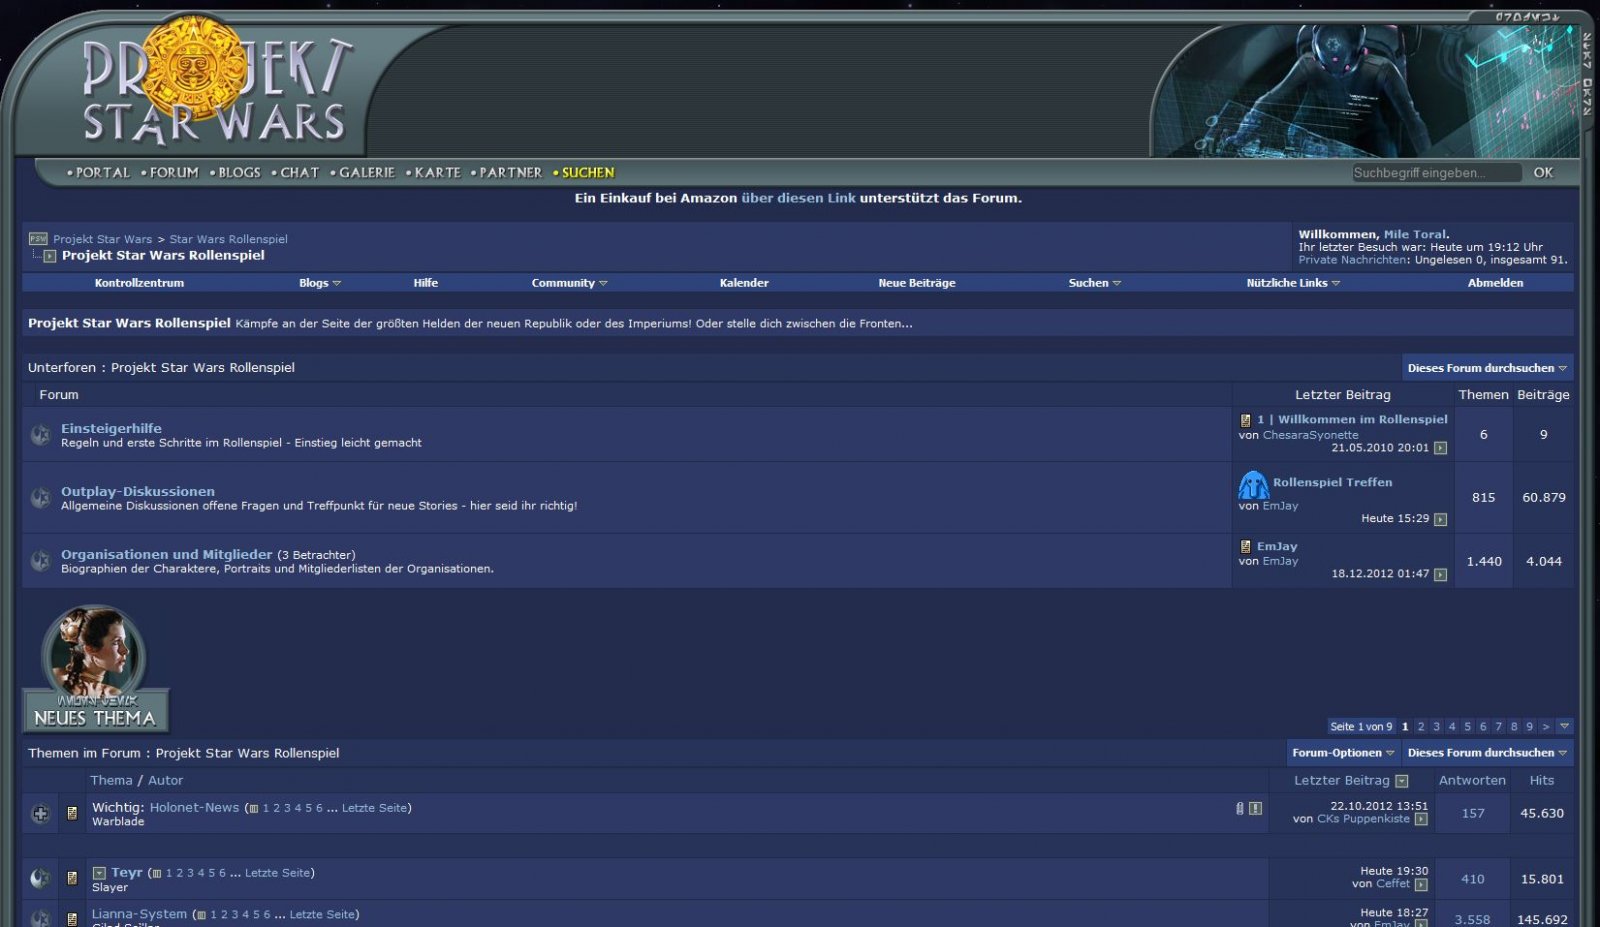
Task: Click the navigation icon beside the breadcrumb
Action: (x=38, y=239)
